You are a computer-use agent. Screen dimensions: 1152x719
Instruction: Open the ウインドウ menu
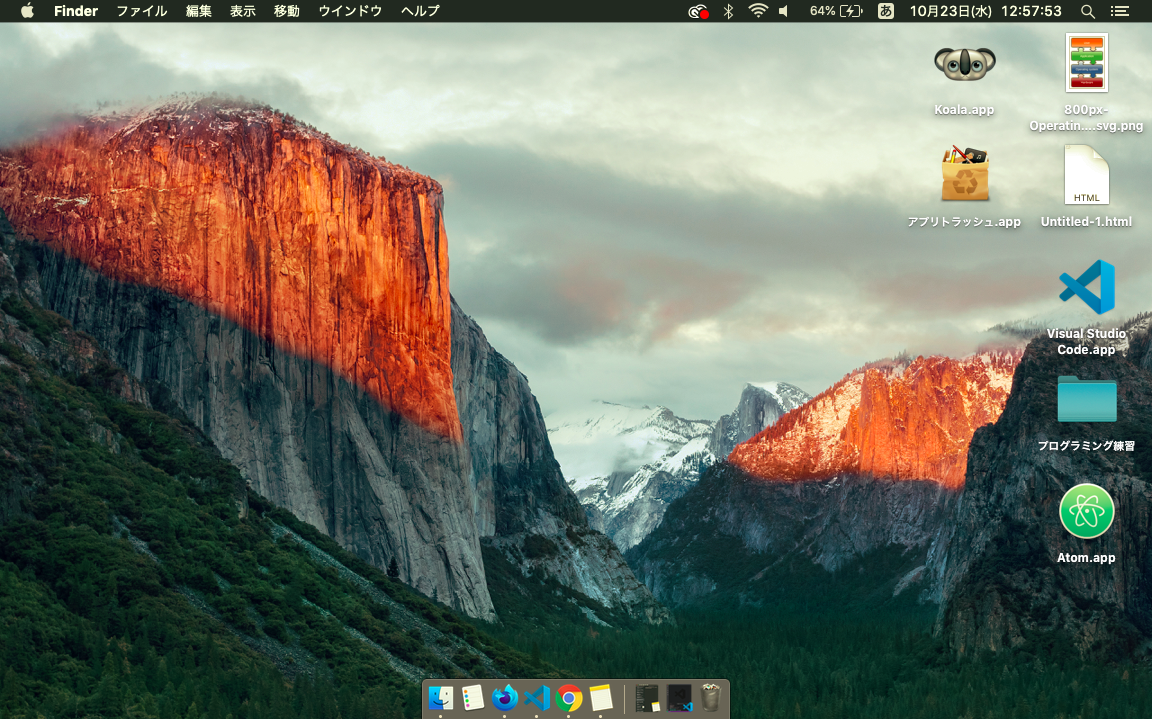pyautogui.click(x=350, y=11)
